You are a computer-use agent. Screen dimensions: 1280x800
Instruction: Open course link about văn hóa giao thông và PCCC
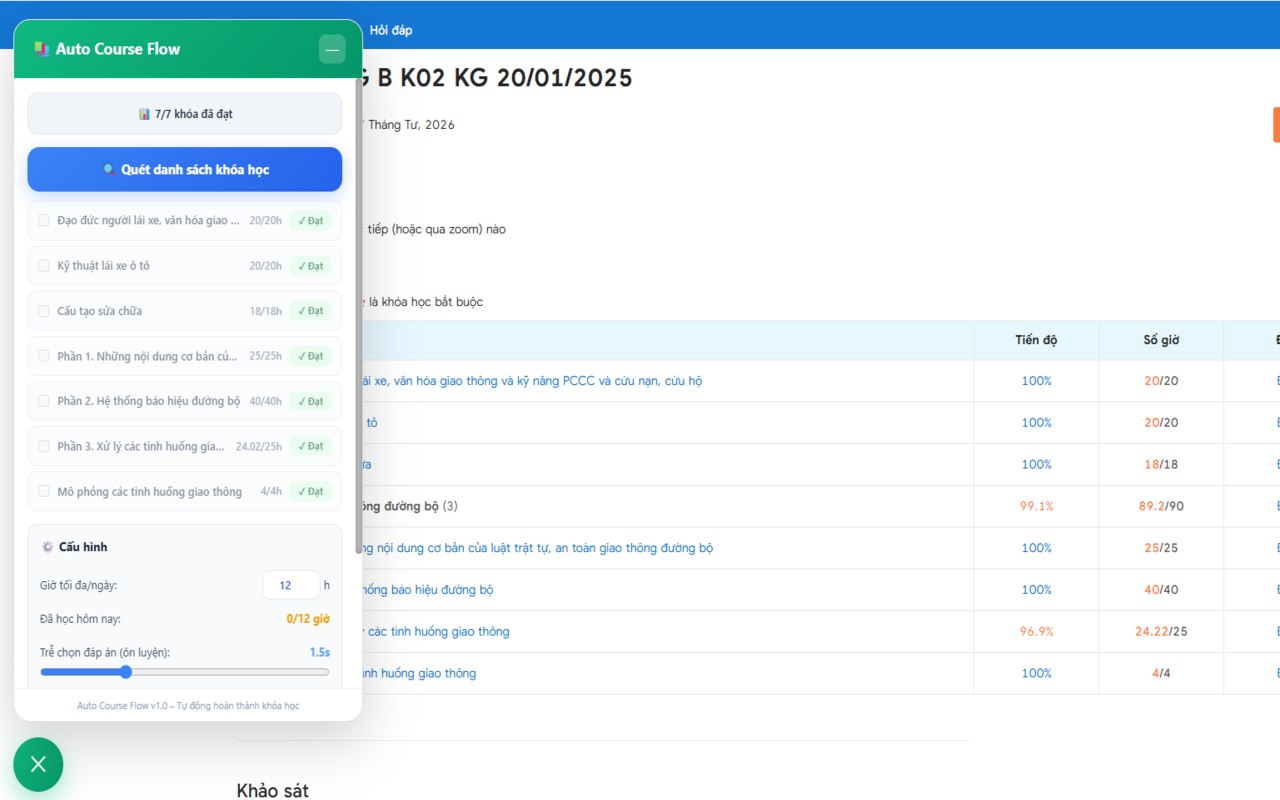click(530, 381)
